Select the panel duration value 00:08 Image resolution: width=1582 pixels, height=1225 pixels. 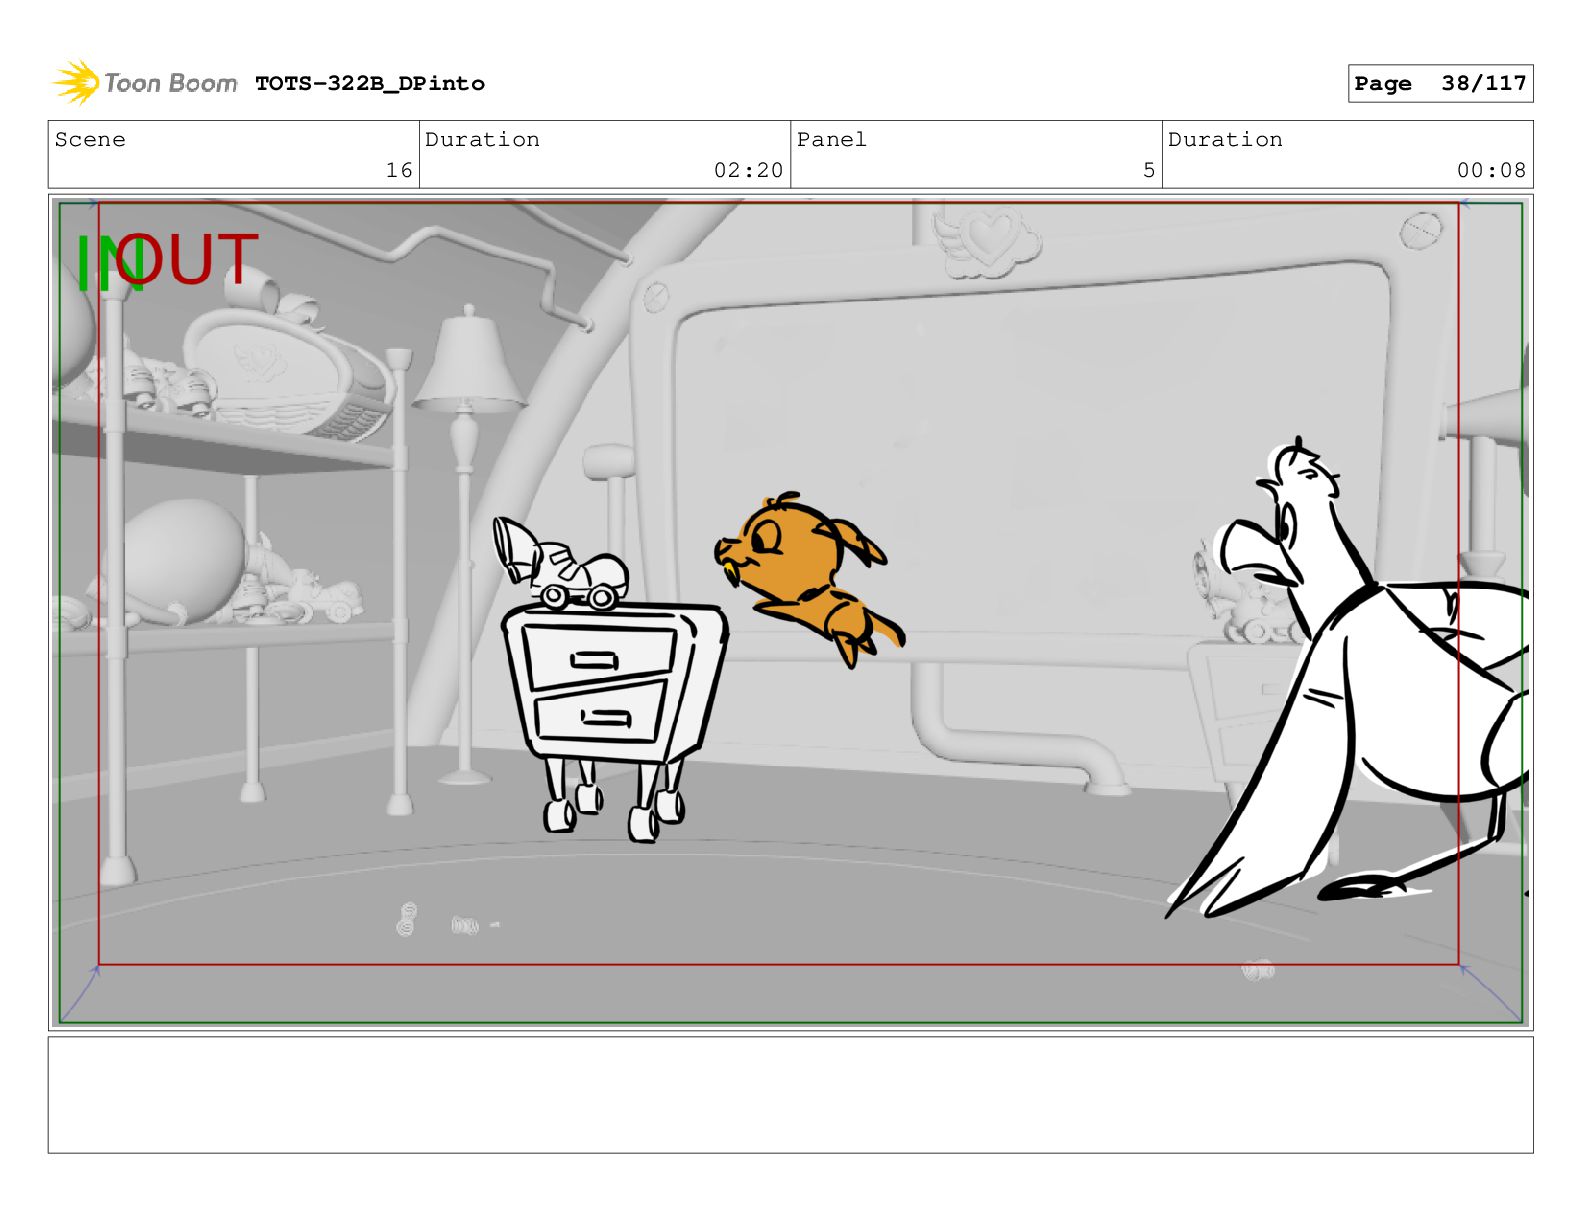coord(1491,170)
